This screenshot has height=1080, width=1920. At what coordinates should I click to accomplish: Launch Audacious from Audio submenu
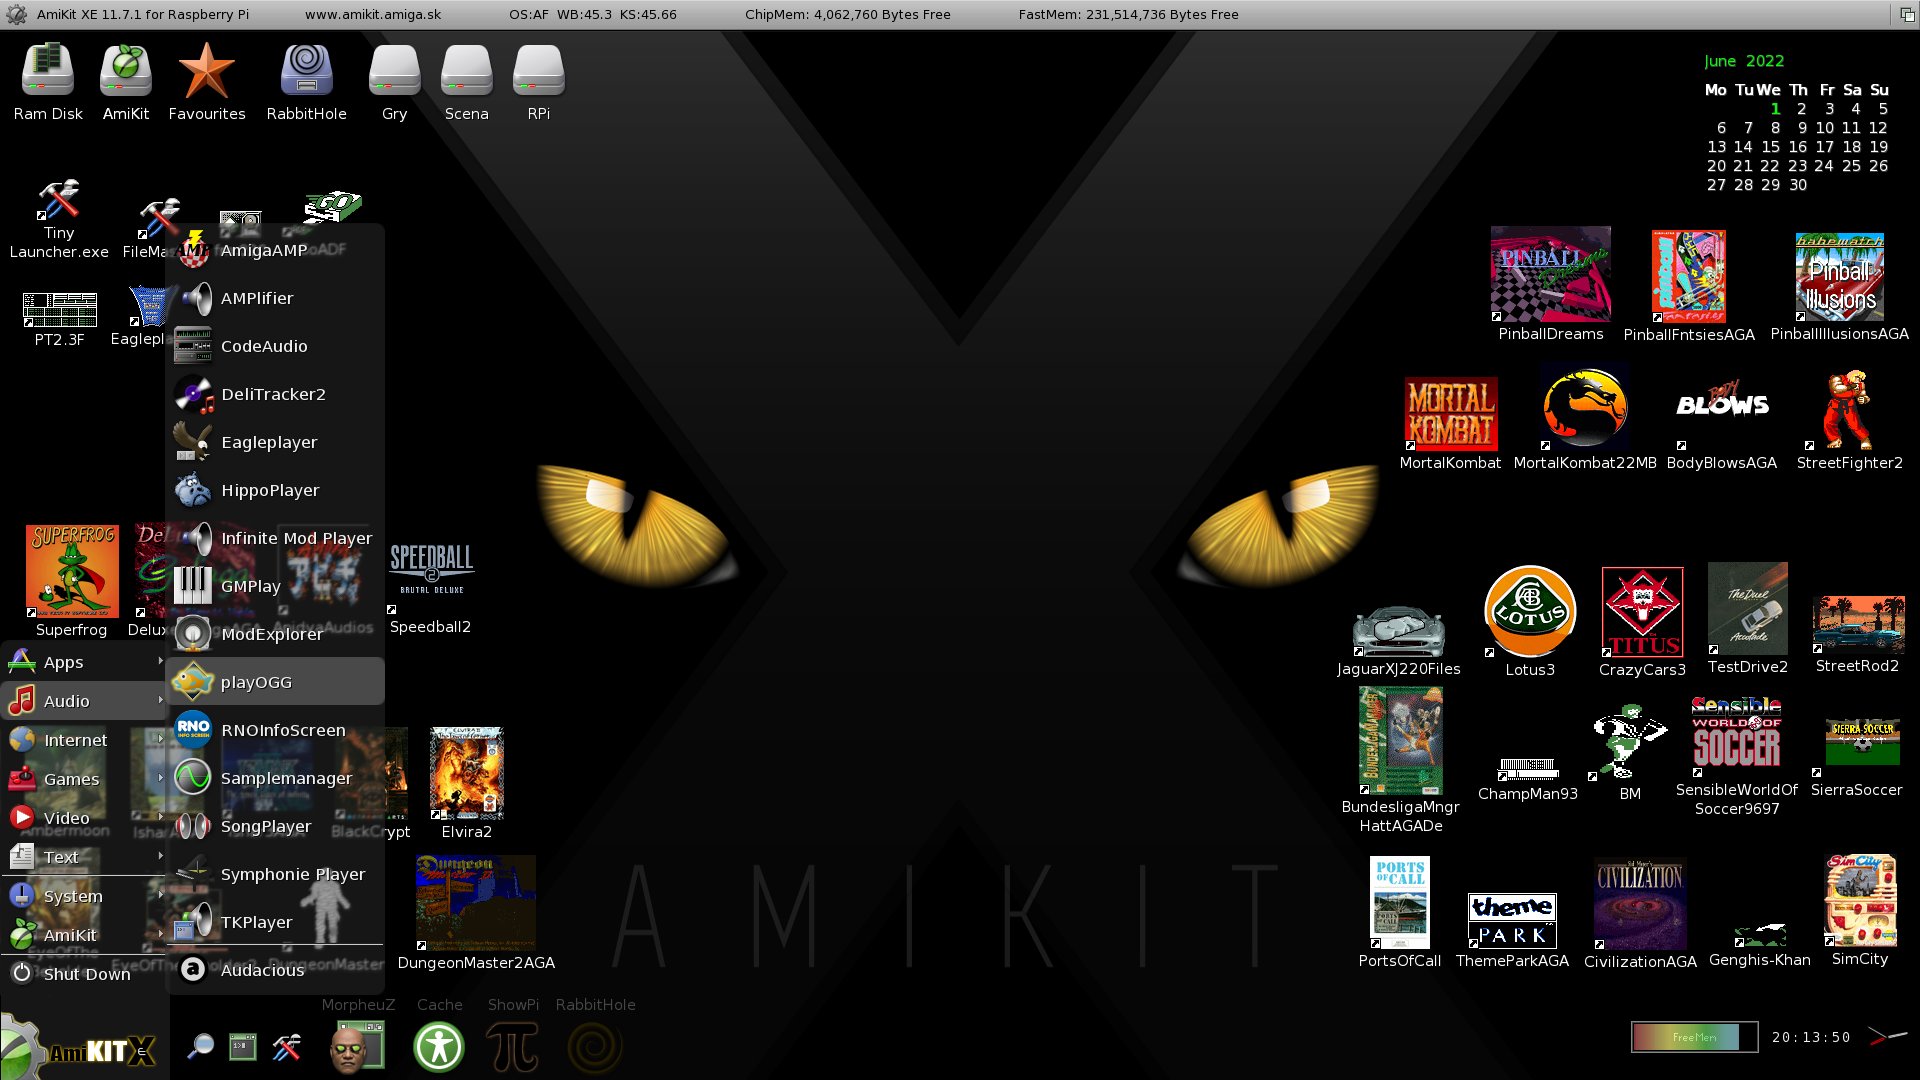pos(276,970)
